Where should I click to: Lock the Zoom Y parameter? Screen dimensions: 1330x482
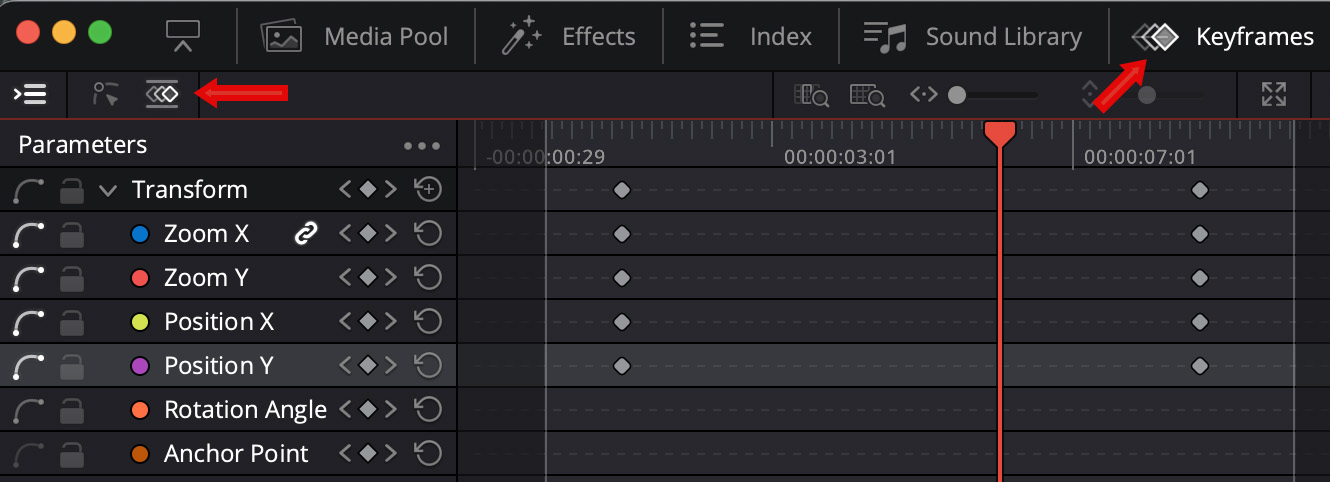tap(71, 278)
